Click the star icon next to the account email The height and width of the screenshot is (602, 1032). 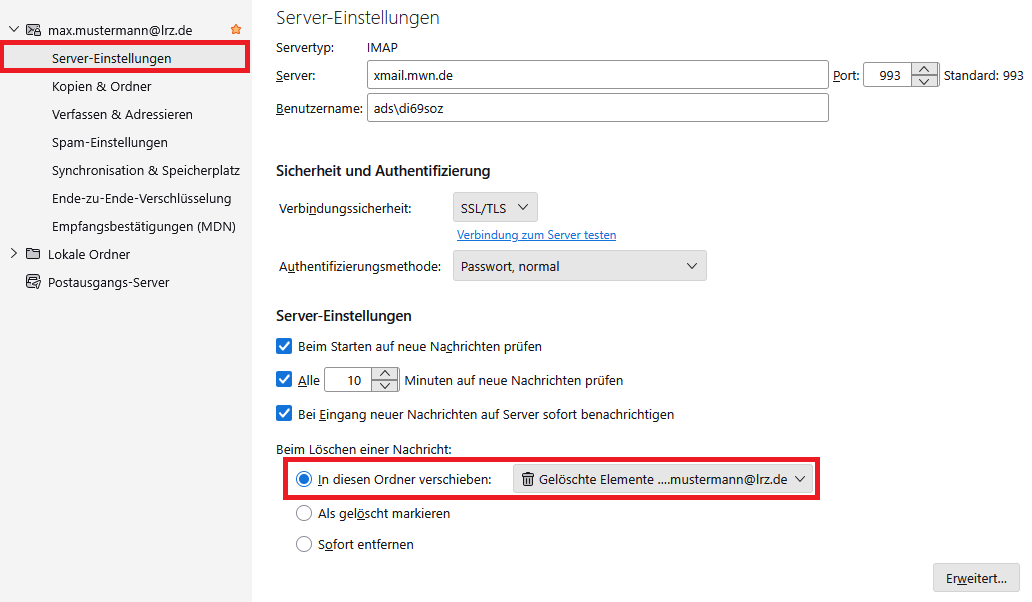[238, 29]
